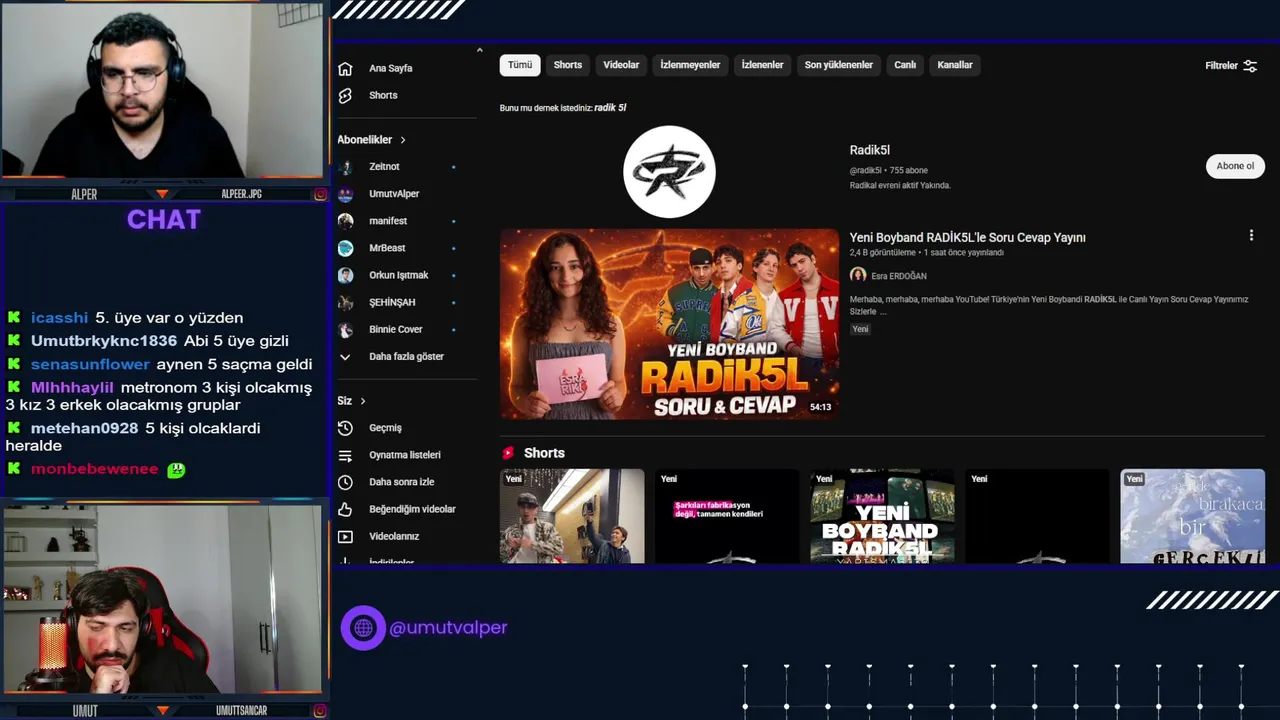Click the Radik5l round channel logo
The image size is (1280, 720).
(669, 172)
